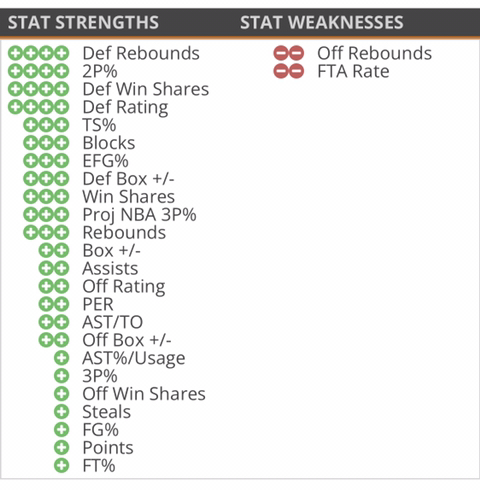Select the STAT STRENGTHS header
Image resolution: width=480 pixels, height=490 pixels.
(x=83, y=23)
